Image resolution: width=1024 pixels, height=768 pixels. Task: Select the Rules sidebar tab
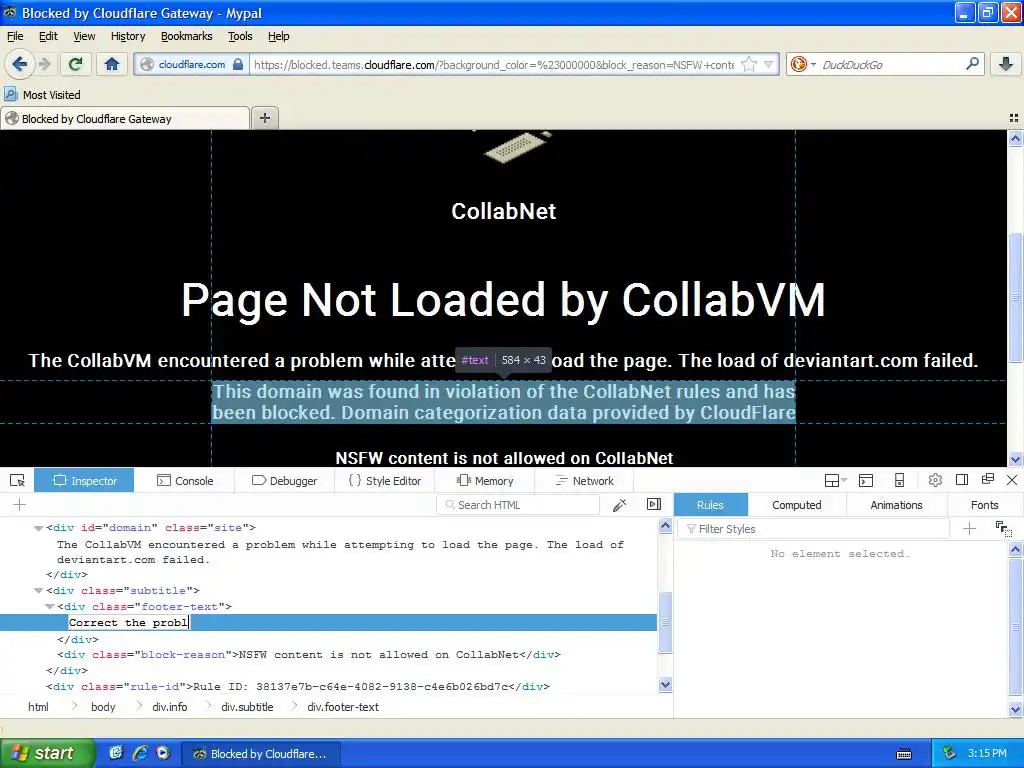(x=710, y=505)
